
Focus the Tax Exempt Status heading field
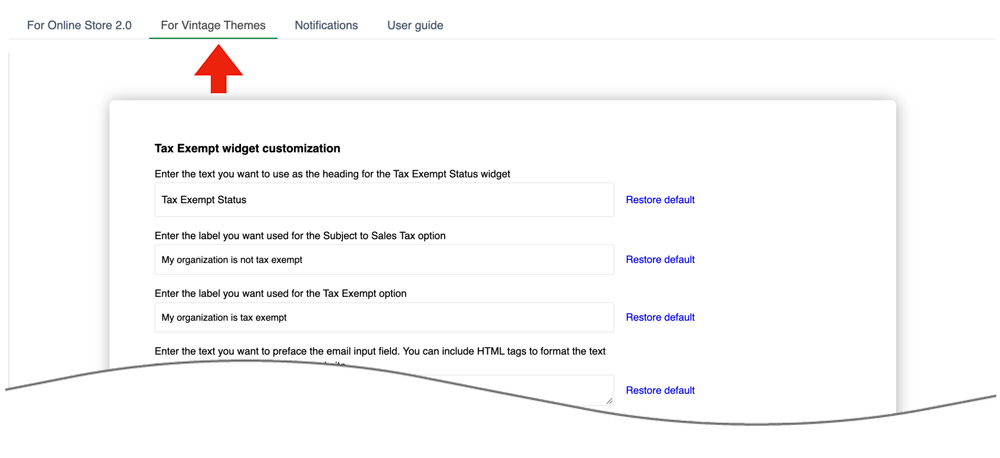(x=384, y=200)
